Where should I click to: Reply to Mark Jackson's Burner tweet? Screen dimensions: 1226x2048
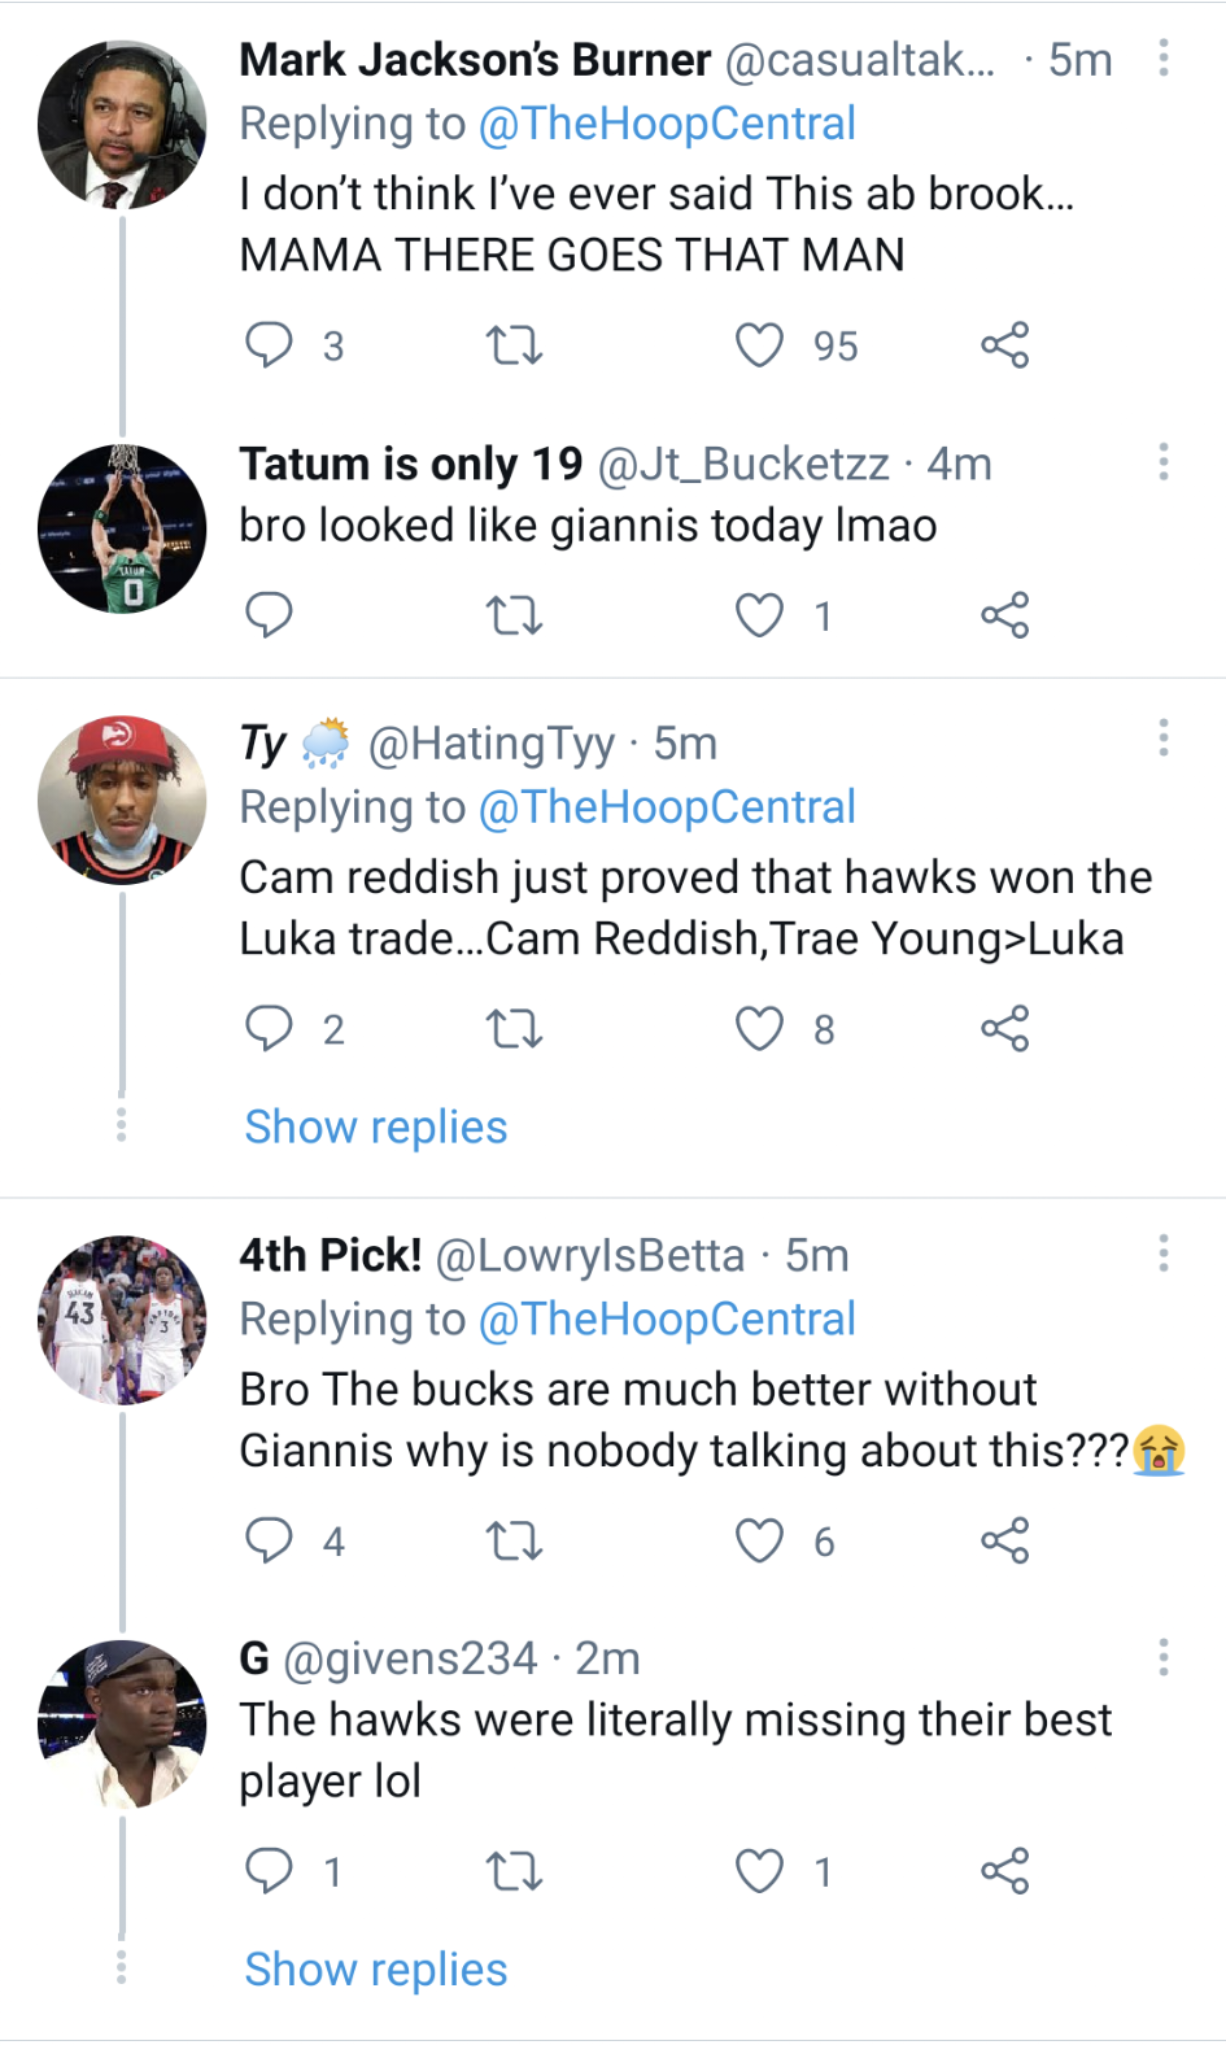click(x=268, y=346)
